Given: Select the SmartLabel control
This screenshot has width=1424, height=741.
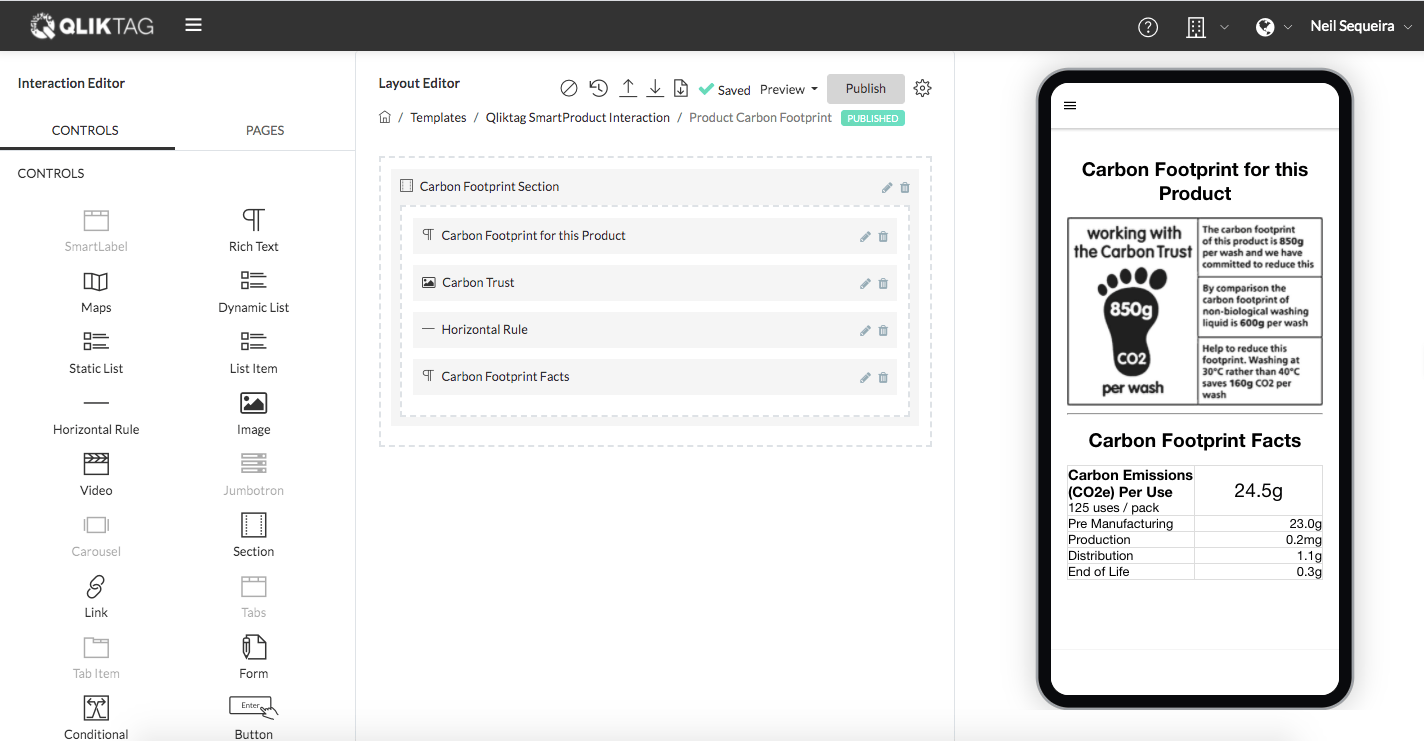Looking at the screenshot, I should (96, 230).
